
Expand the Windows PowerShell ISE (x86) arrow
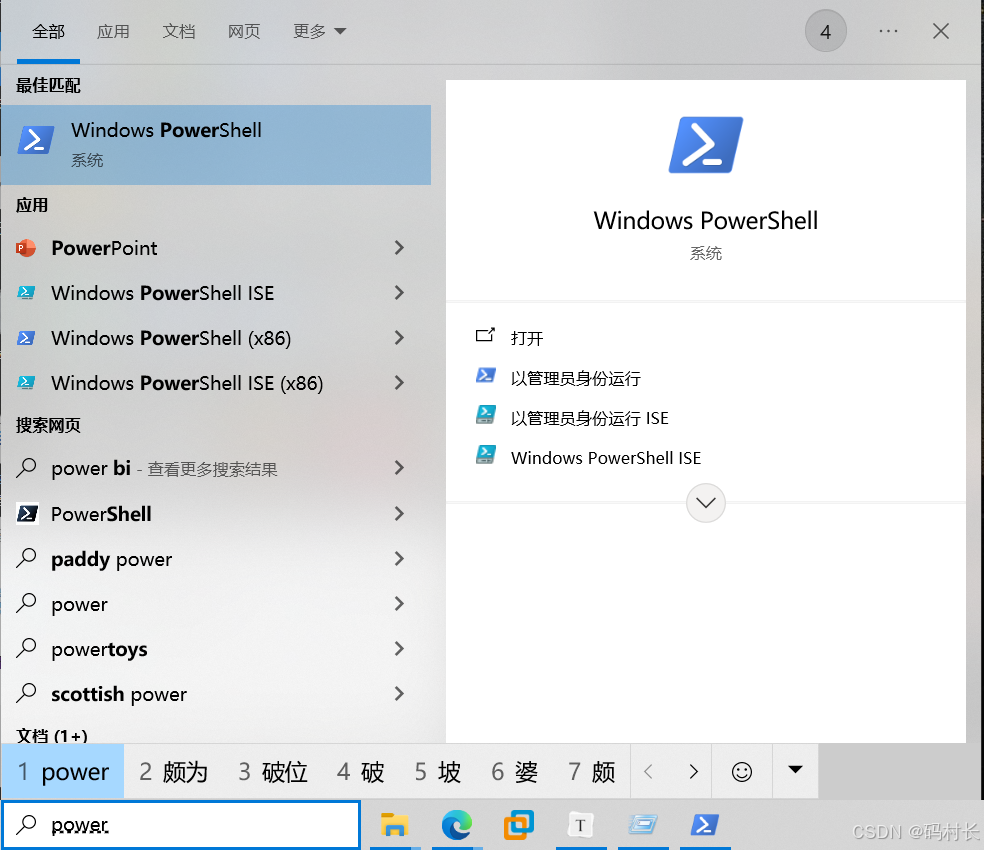[399, 382]
